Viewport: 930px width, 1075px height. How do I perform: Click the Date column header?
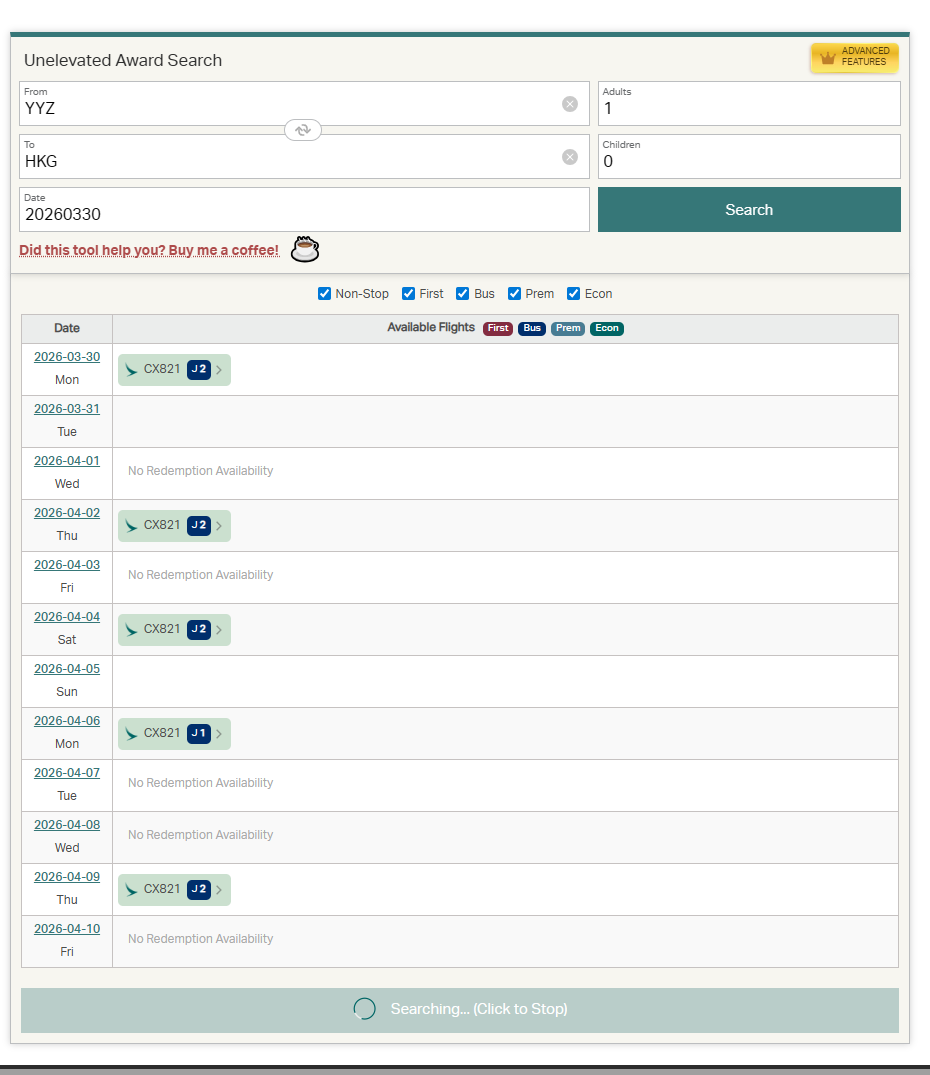(x=67, y=328)
